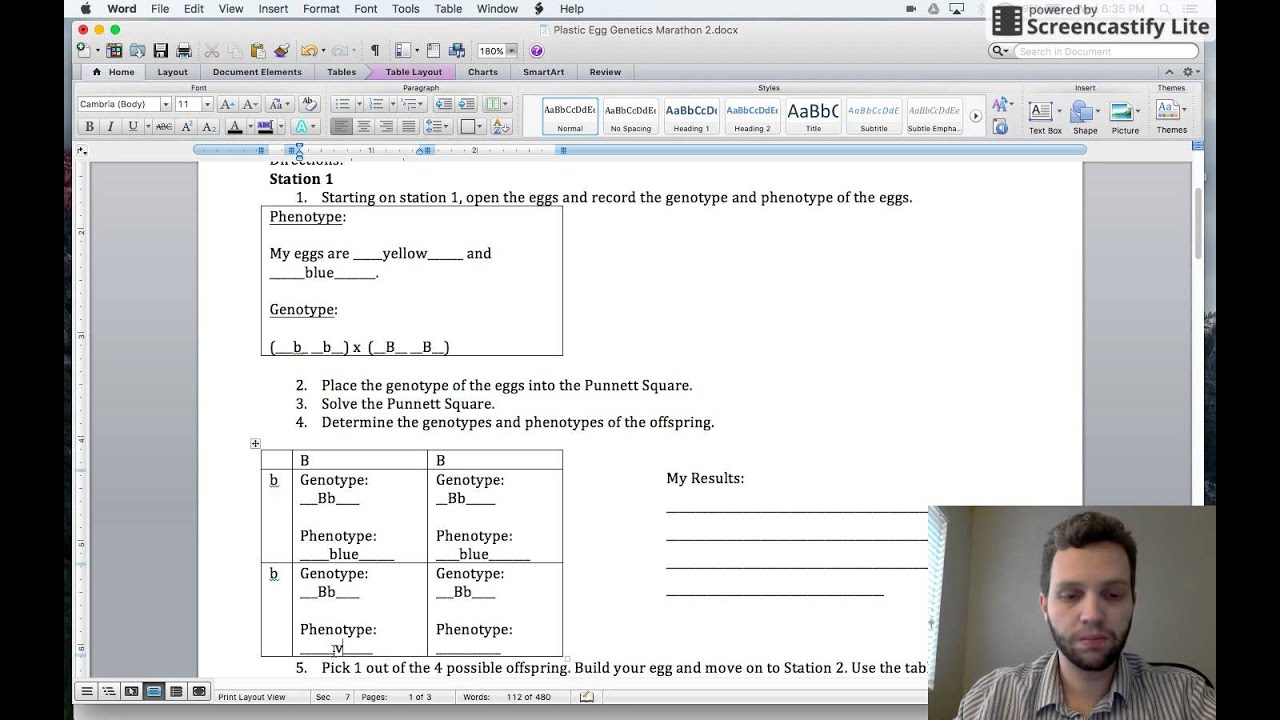Apply the font color swatch

[235, 127]
